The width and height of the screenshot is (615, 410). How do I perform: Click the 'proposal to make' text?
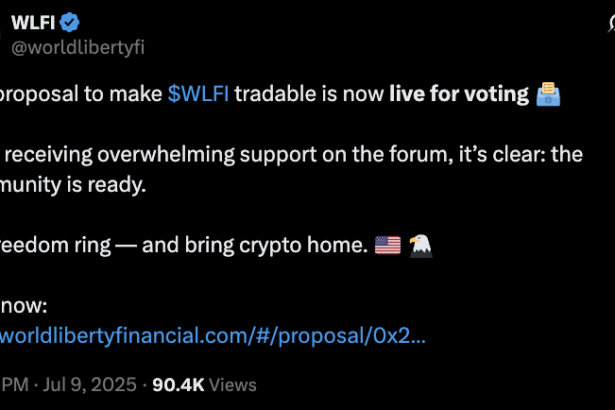coord(80,95)
